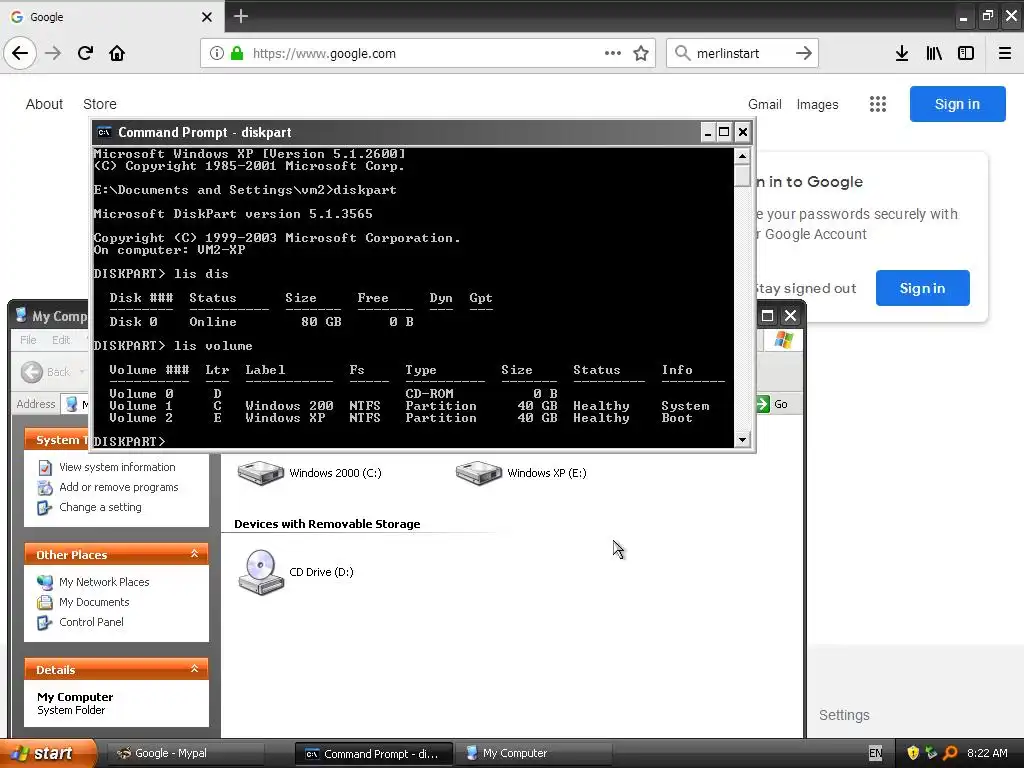Open the Google Store link

pos(99,104)
